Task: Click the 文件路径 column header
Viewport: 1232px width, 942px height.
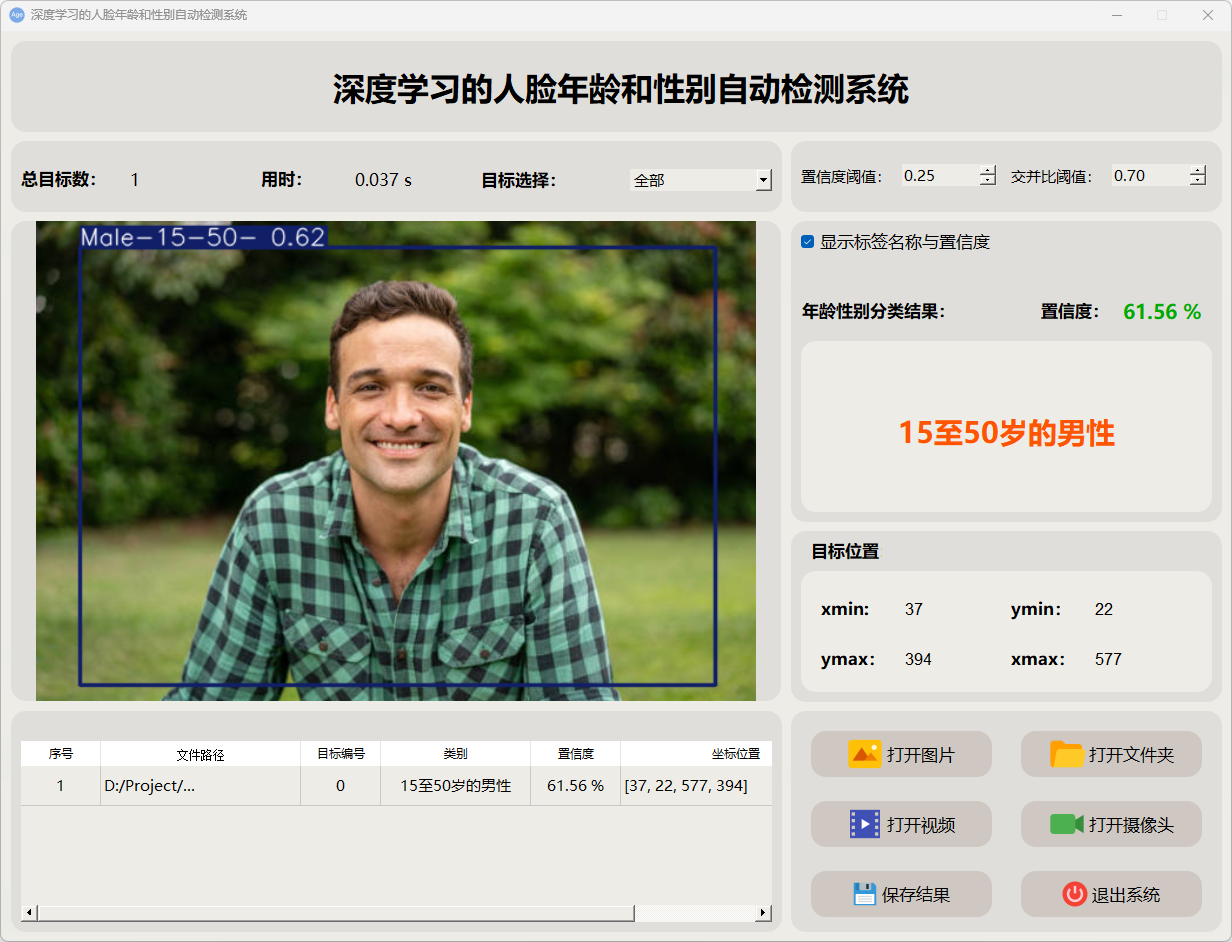Action: [x=200, y=754]
